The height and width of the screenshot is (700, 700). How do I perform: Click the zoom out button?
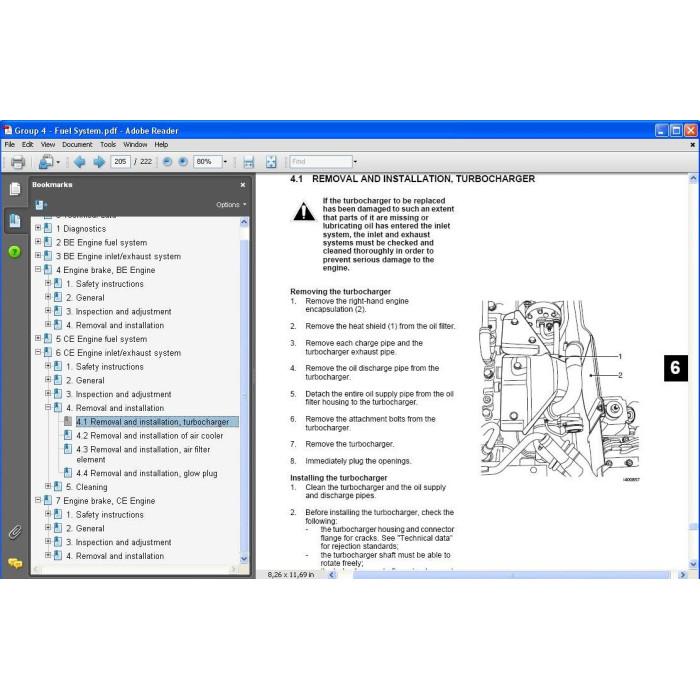click(167, 162)
